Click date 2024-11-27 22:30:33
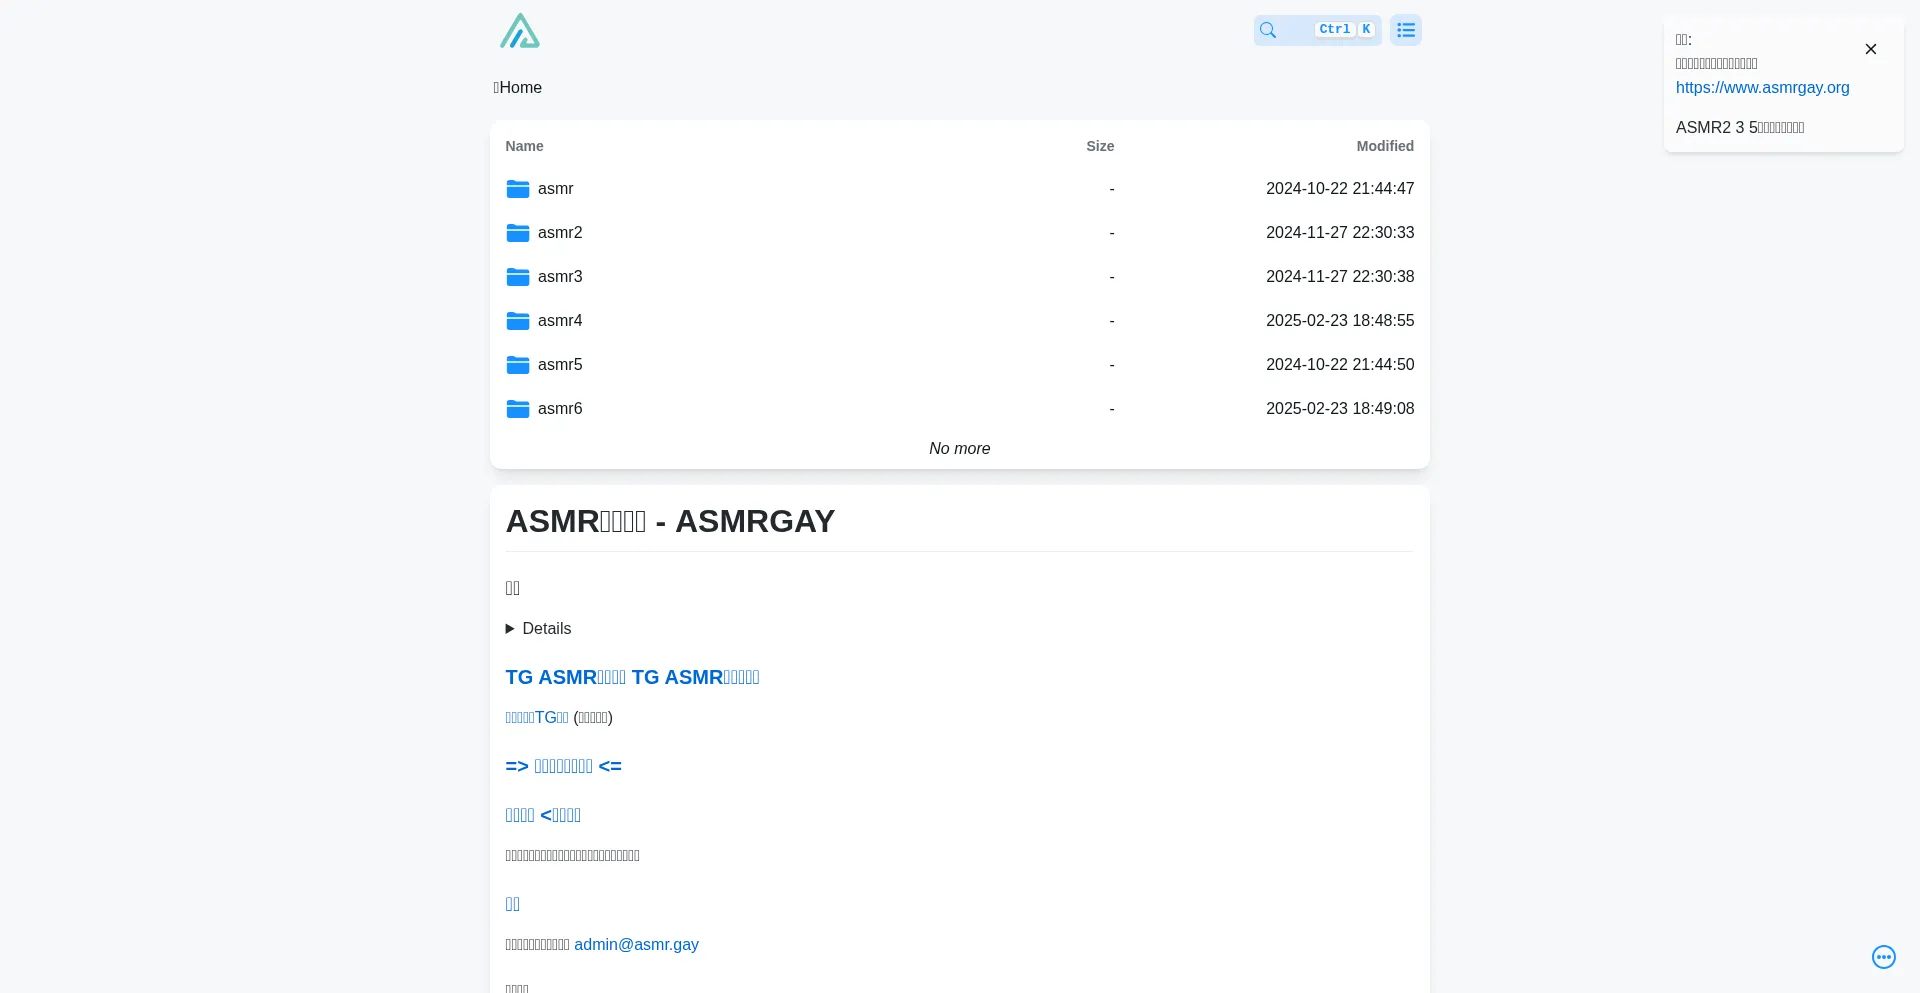Image resolution: width=1920 pixels, height=993 pixels. pos(1340,233)
